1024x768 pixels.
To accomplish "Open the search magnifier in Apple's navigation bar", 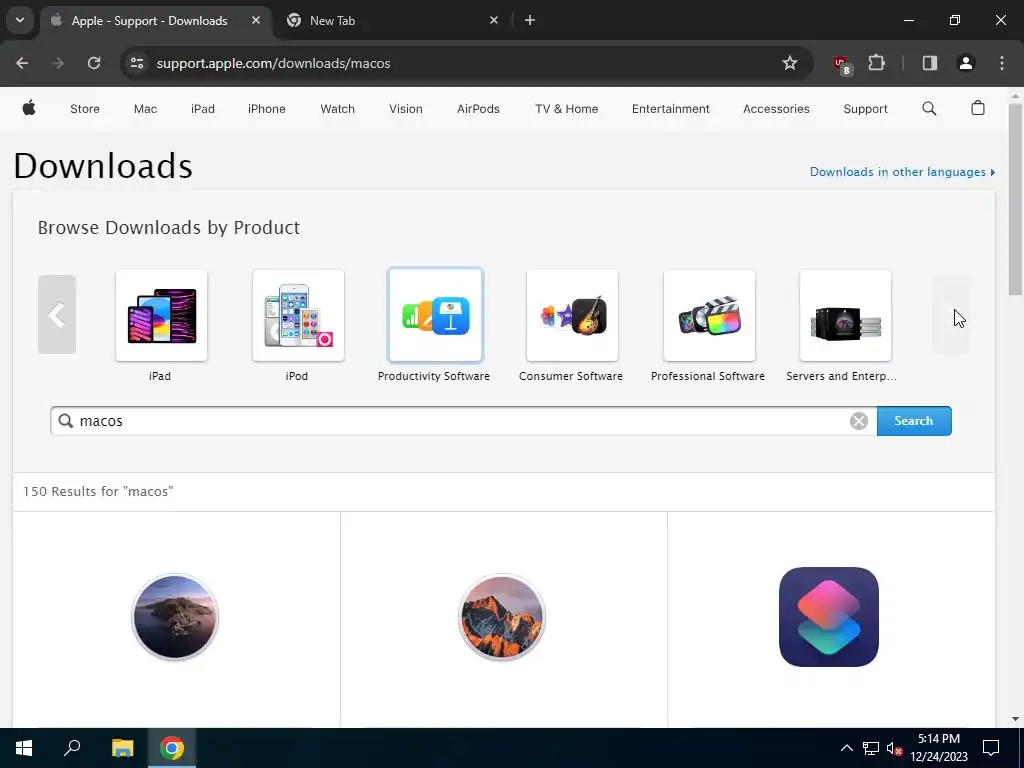I will 929,108.
